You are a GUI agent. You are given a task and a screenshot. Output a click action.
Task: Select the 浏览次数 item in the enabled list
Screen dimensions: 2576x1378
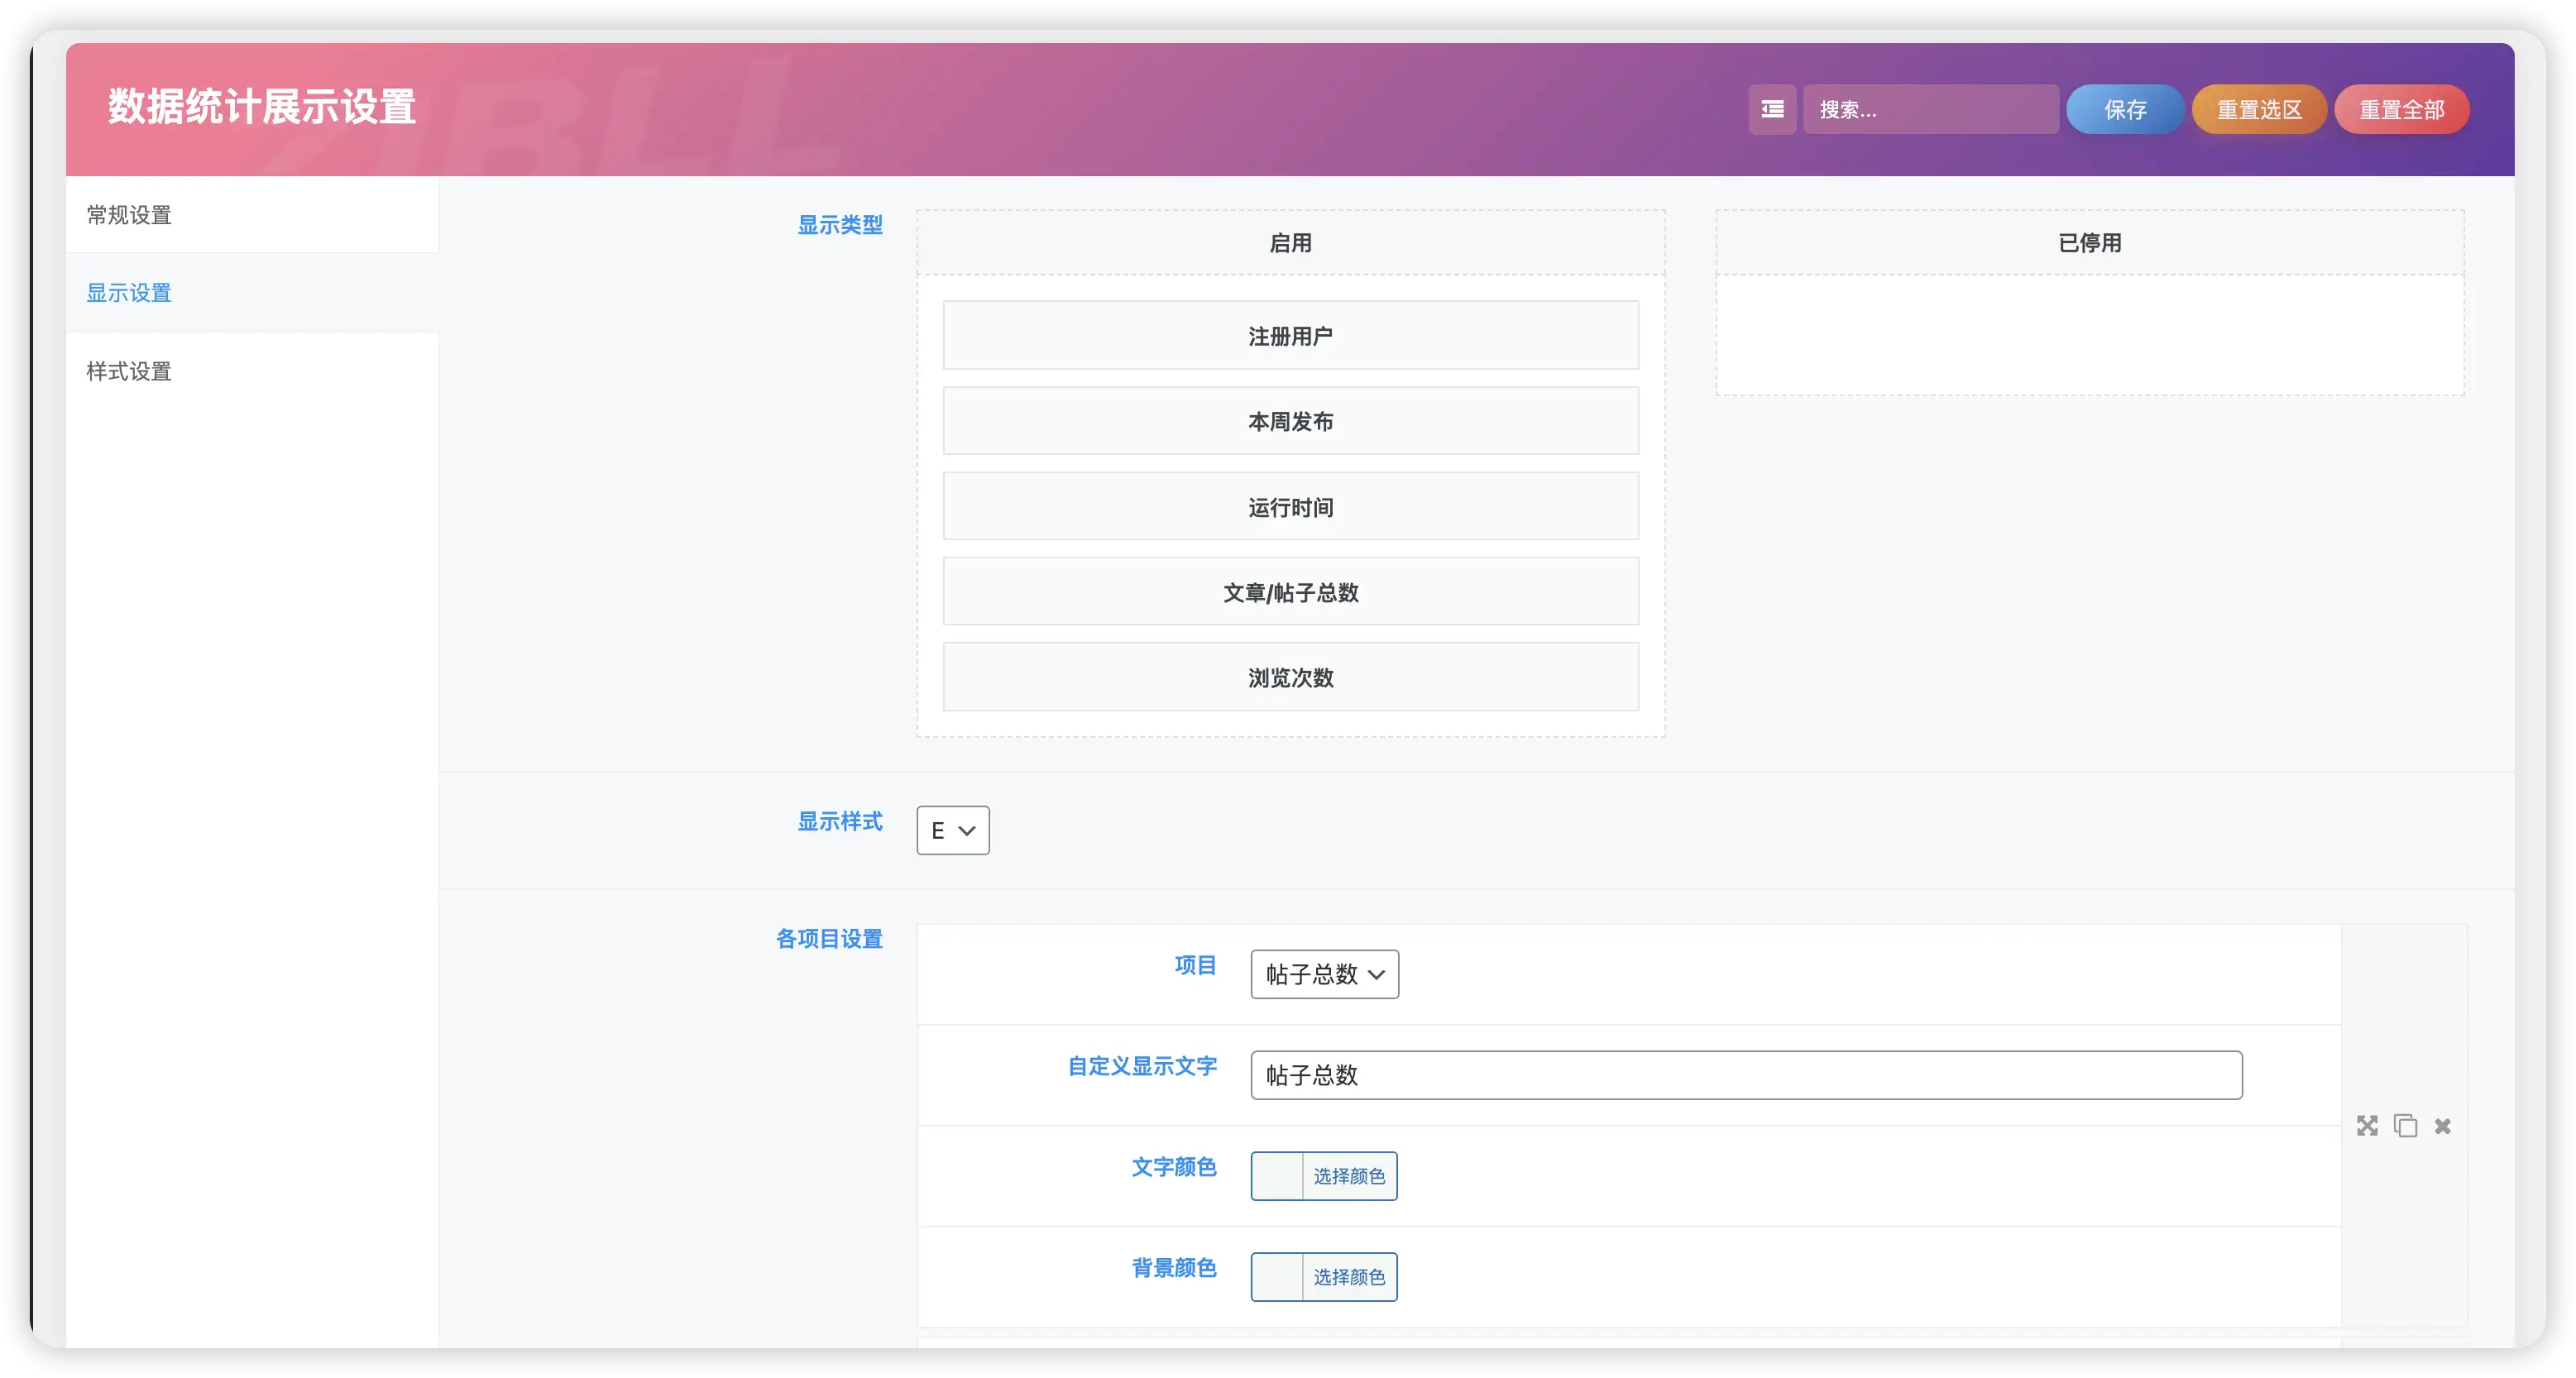pos(1290,677)
